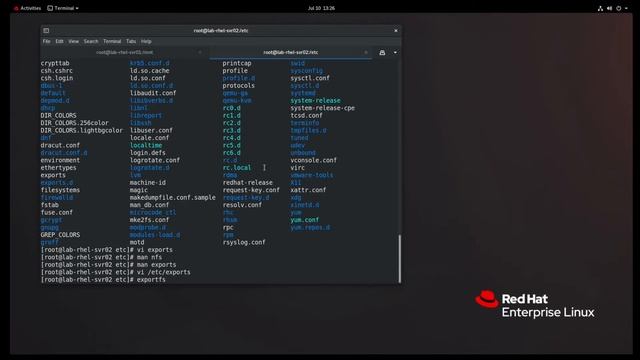The height and width of the screenshot is (360, 640).
Task: Click the 'fstab' entry
Action: tap(50, 205)
